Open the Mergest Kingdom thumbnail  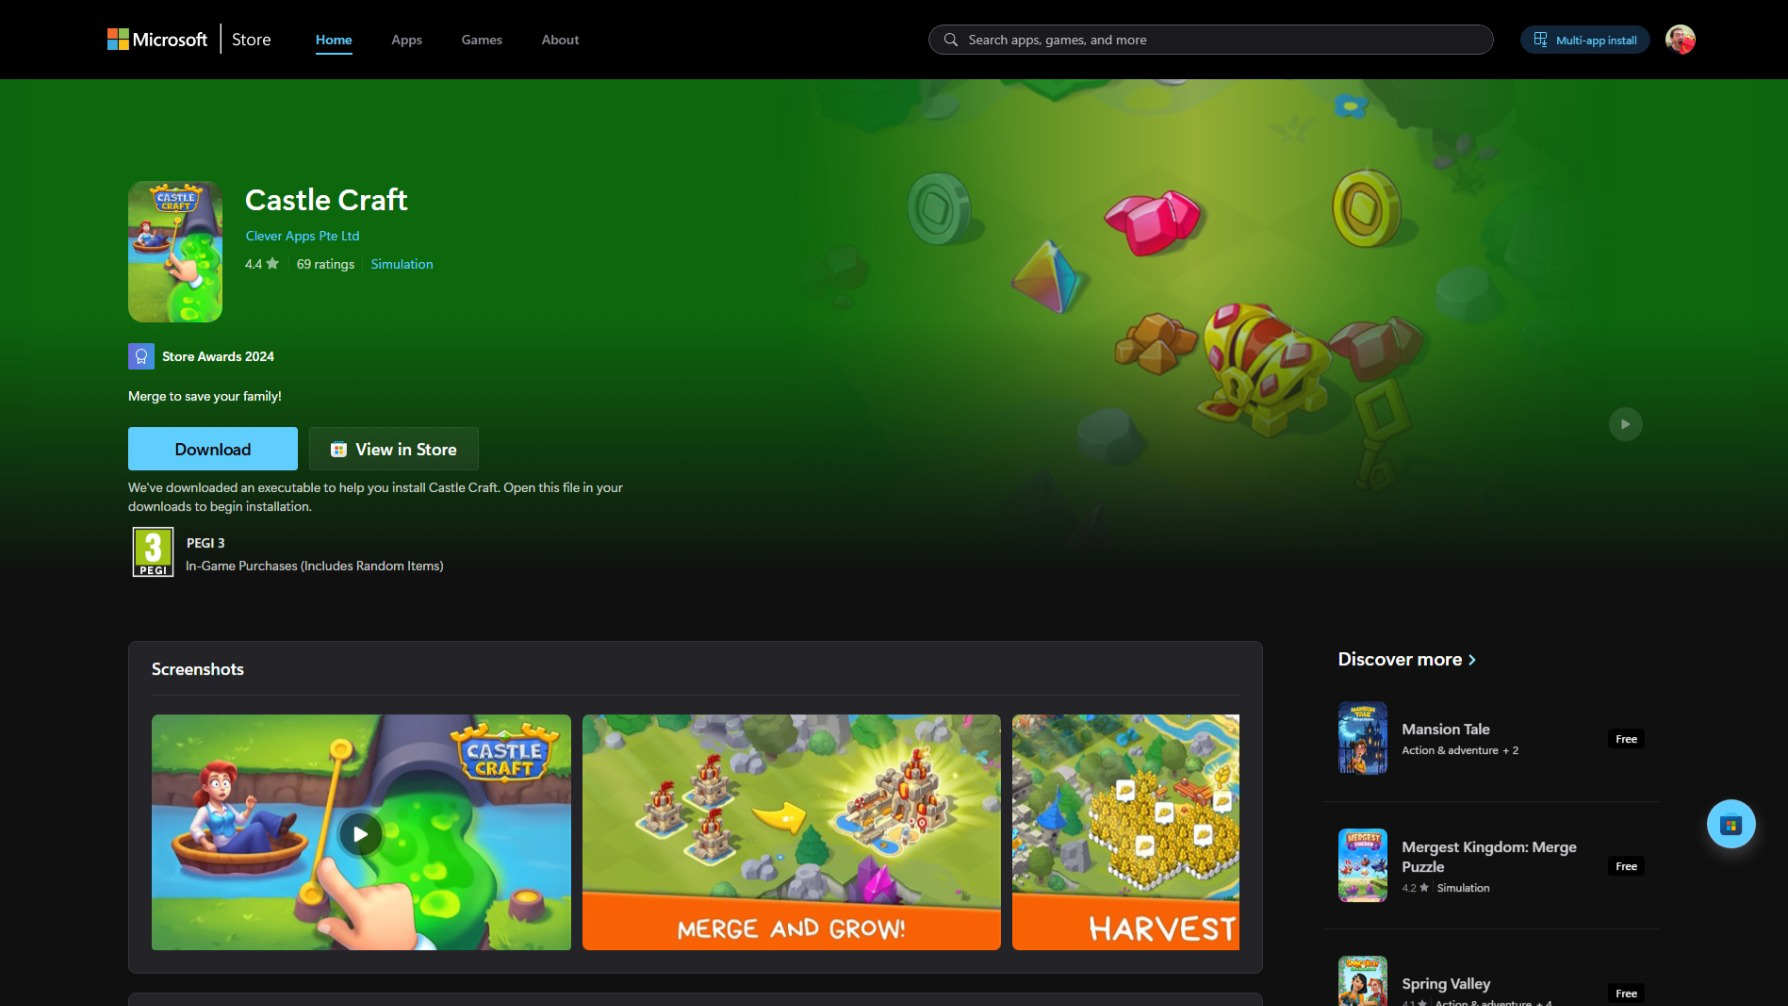pyautogui.click(x=1362, y=864)
